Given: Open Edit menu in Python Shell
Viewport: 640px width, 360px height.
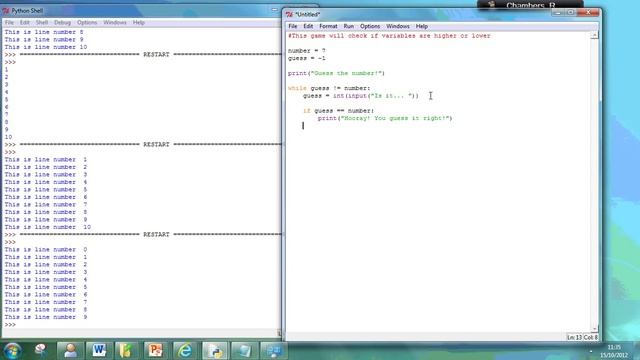Looking at the screenshot, I should pos(24,22).
